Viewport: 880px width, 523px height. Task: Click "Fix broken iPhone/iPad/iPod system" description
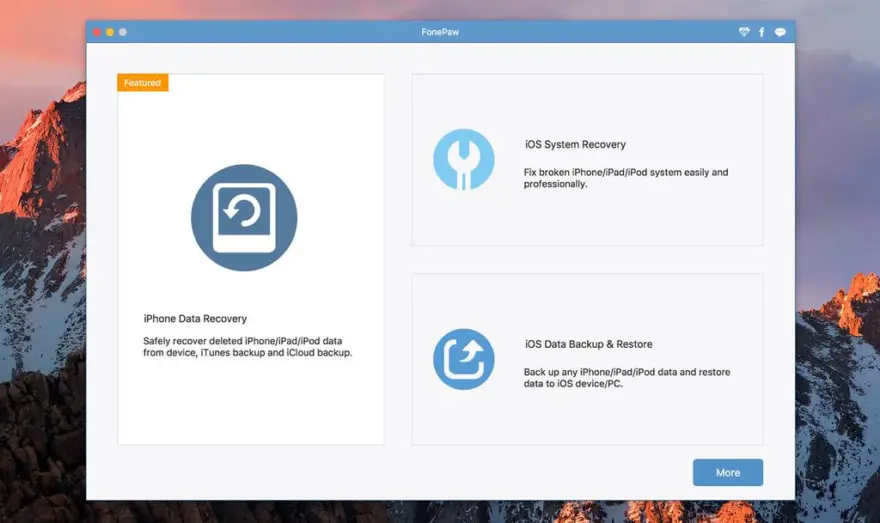click(x=626, y=178)
